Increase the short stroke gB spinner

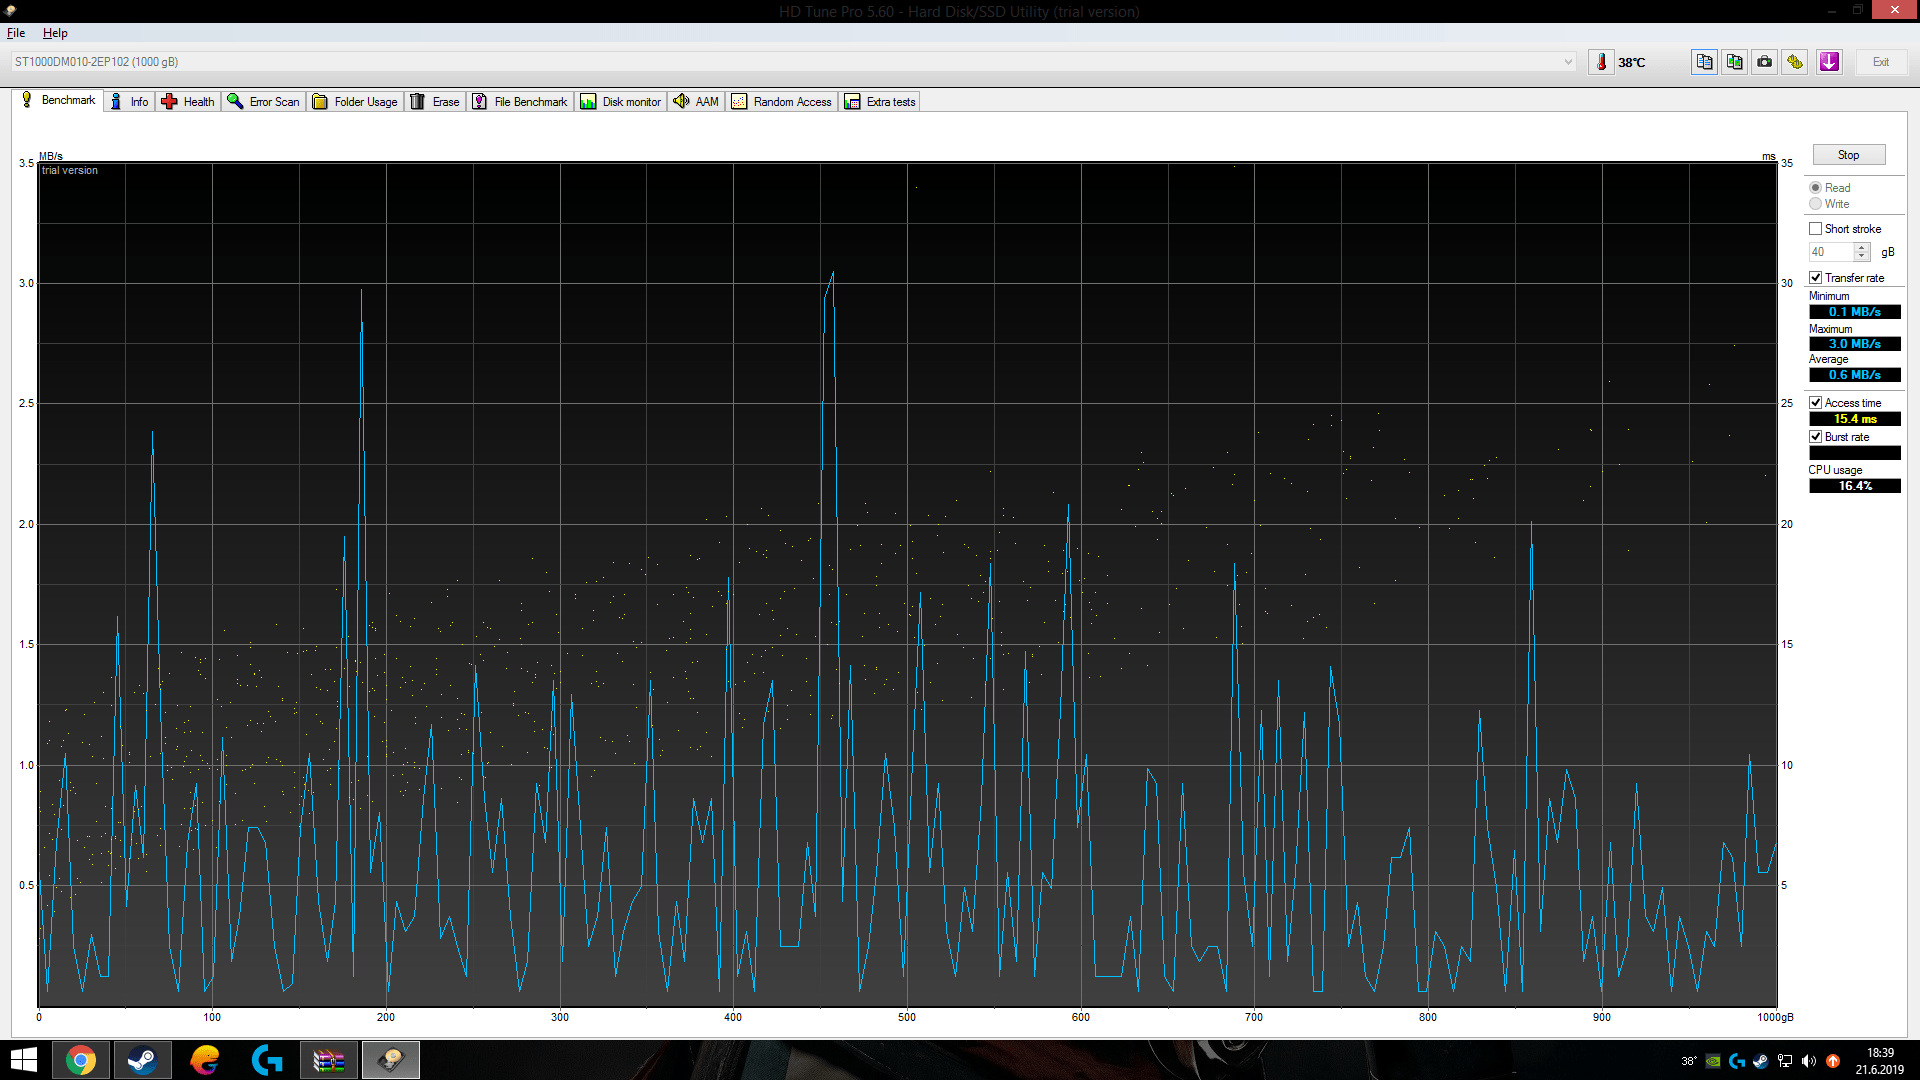(1862, 247)
